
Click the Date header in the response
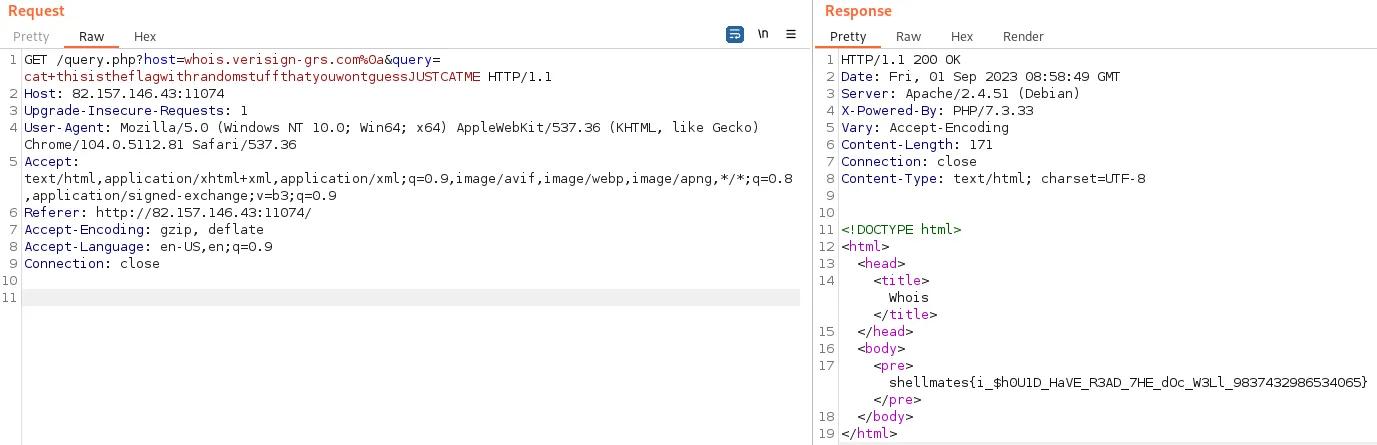coord(981,78)
